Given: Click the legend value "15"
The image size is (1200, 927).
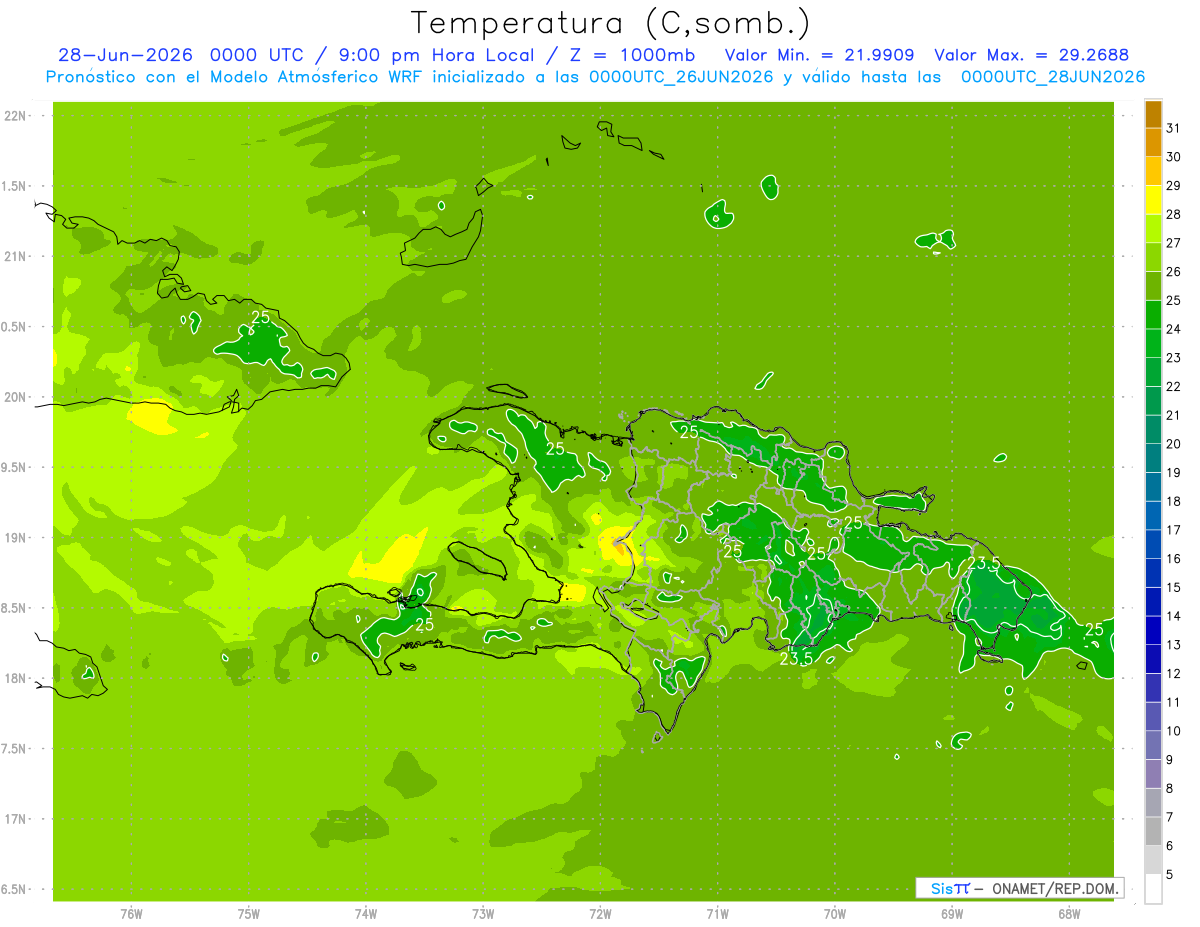Looking at the screenshot, I should tap(1174, 587).
